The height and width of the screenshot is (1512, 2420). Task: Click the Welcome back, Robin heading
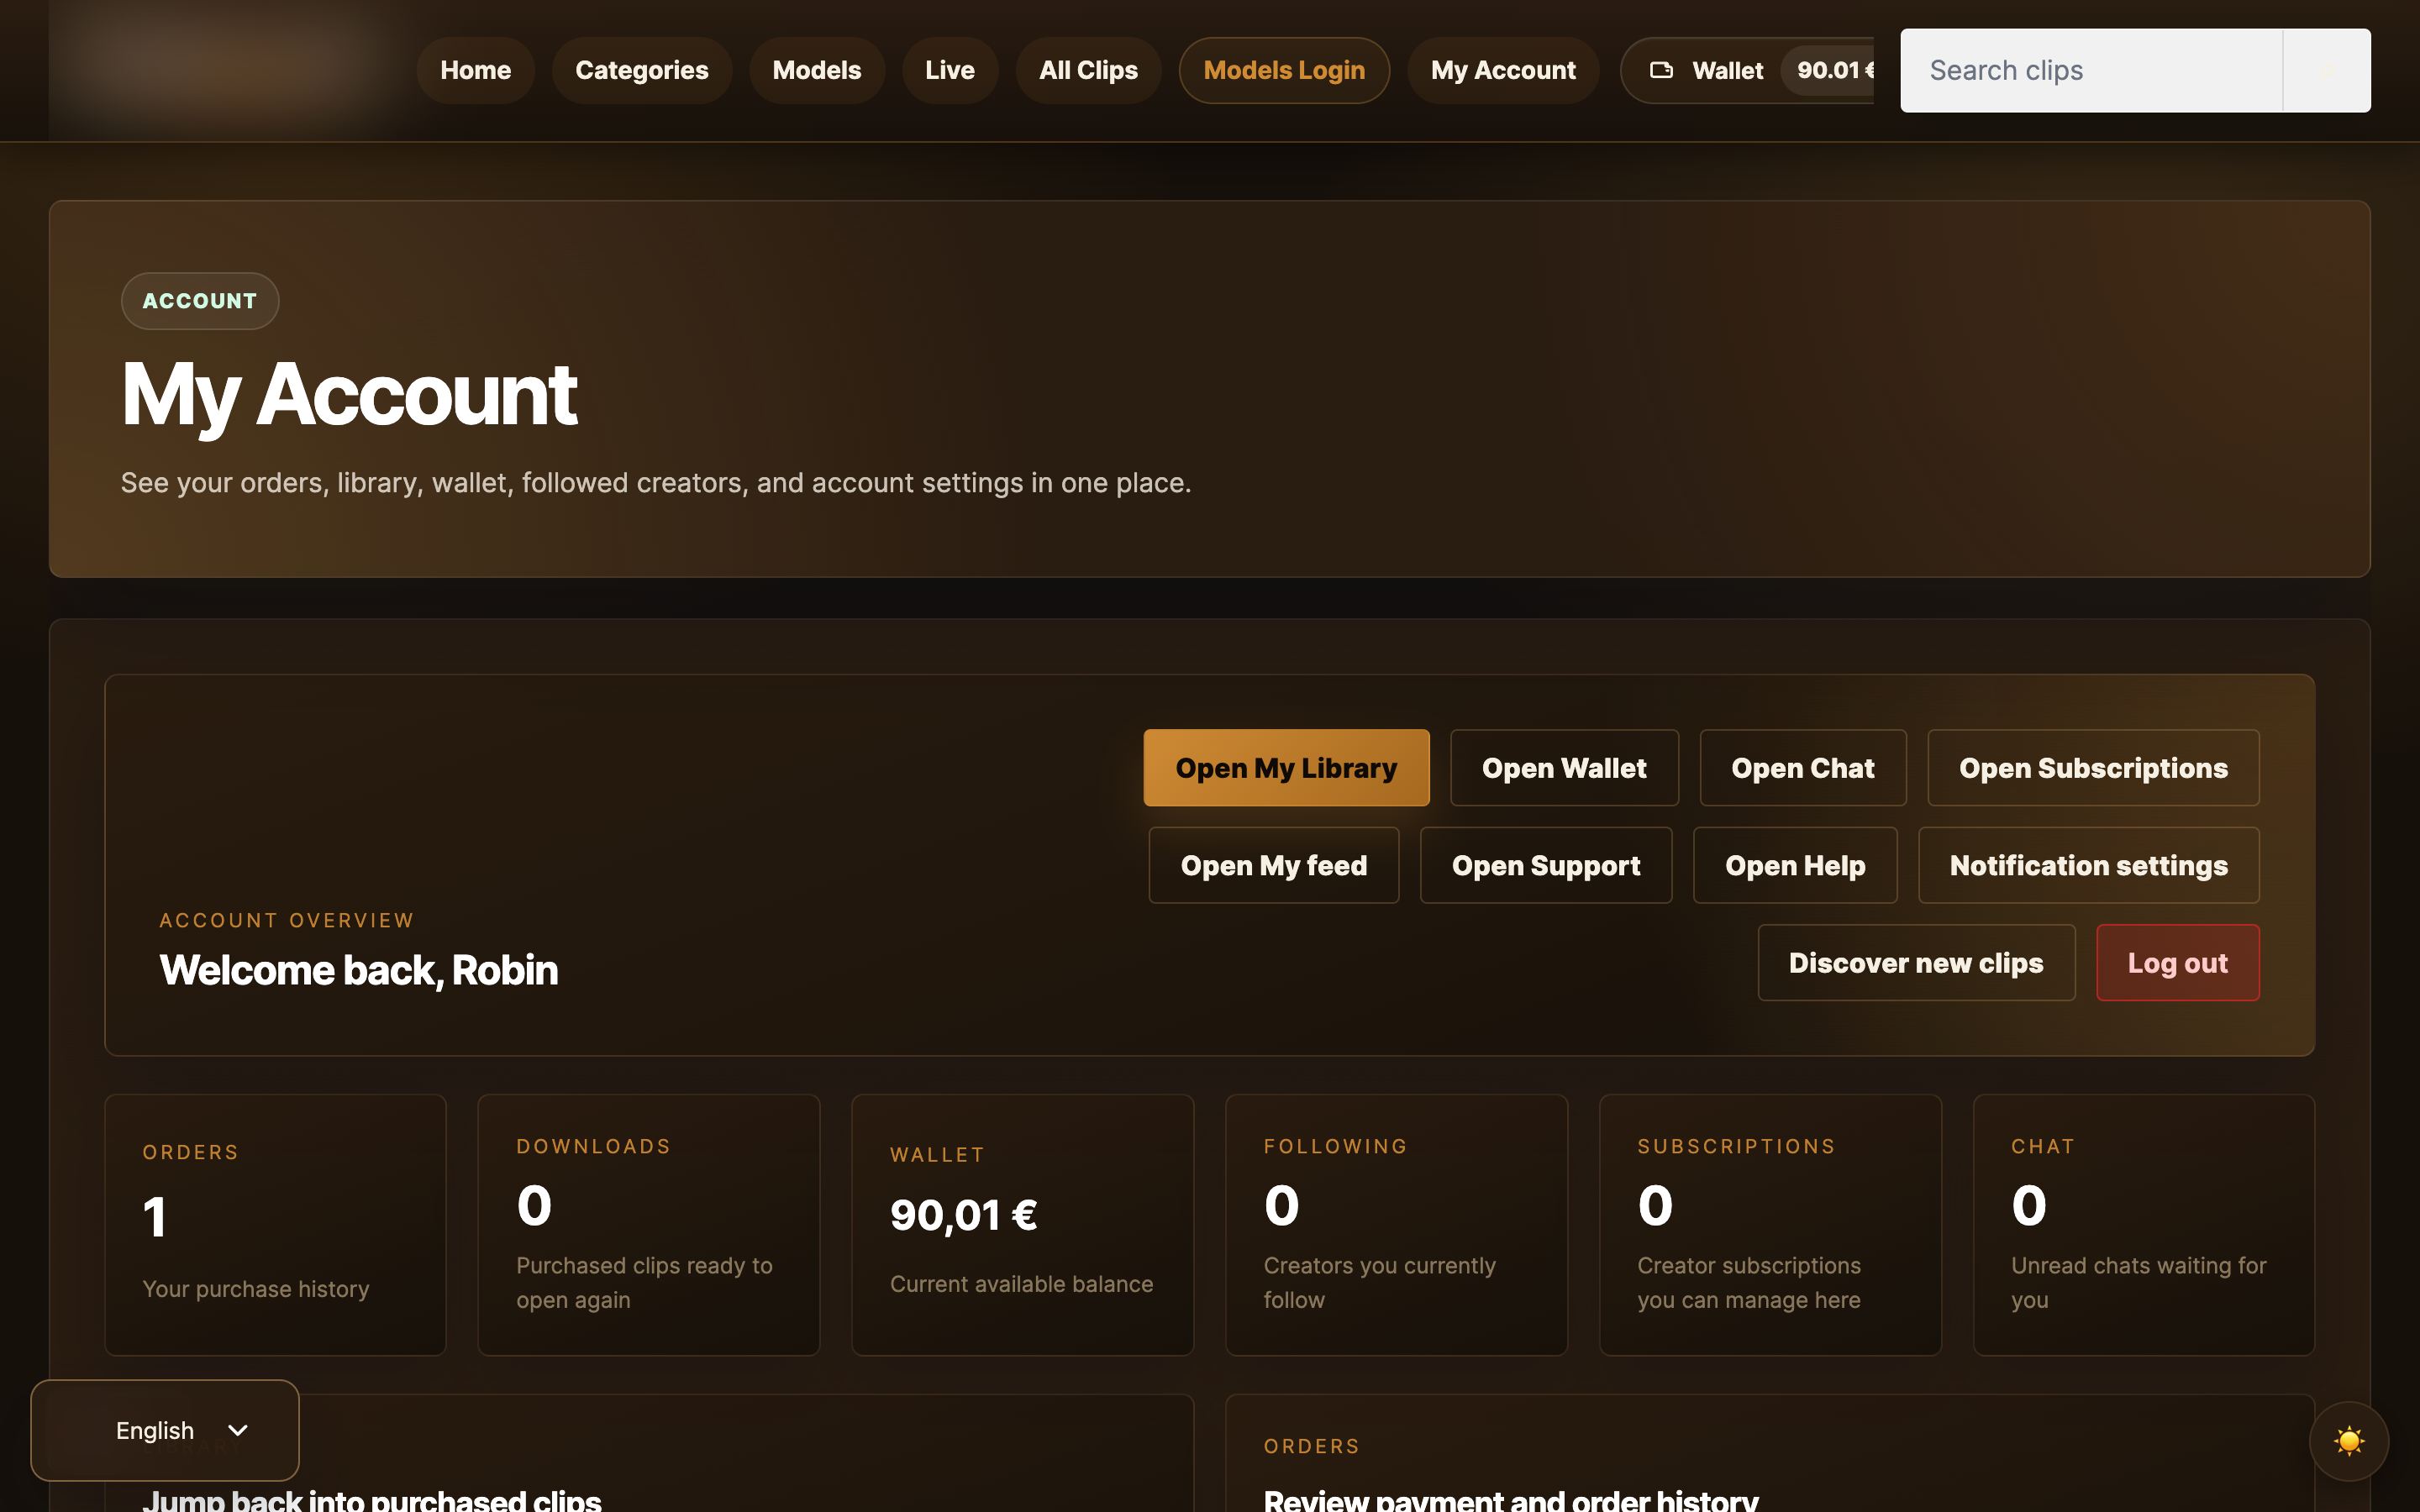point(359,970)
